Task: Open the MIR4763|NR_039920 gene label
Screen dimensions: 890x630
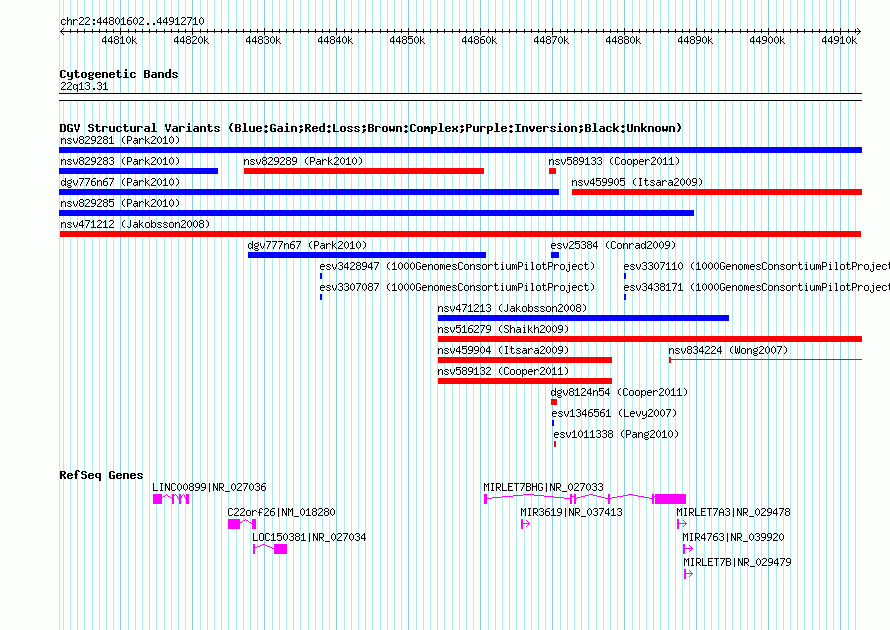Action: point(733,537)
